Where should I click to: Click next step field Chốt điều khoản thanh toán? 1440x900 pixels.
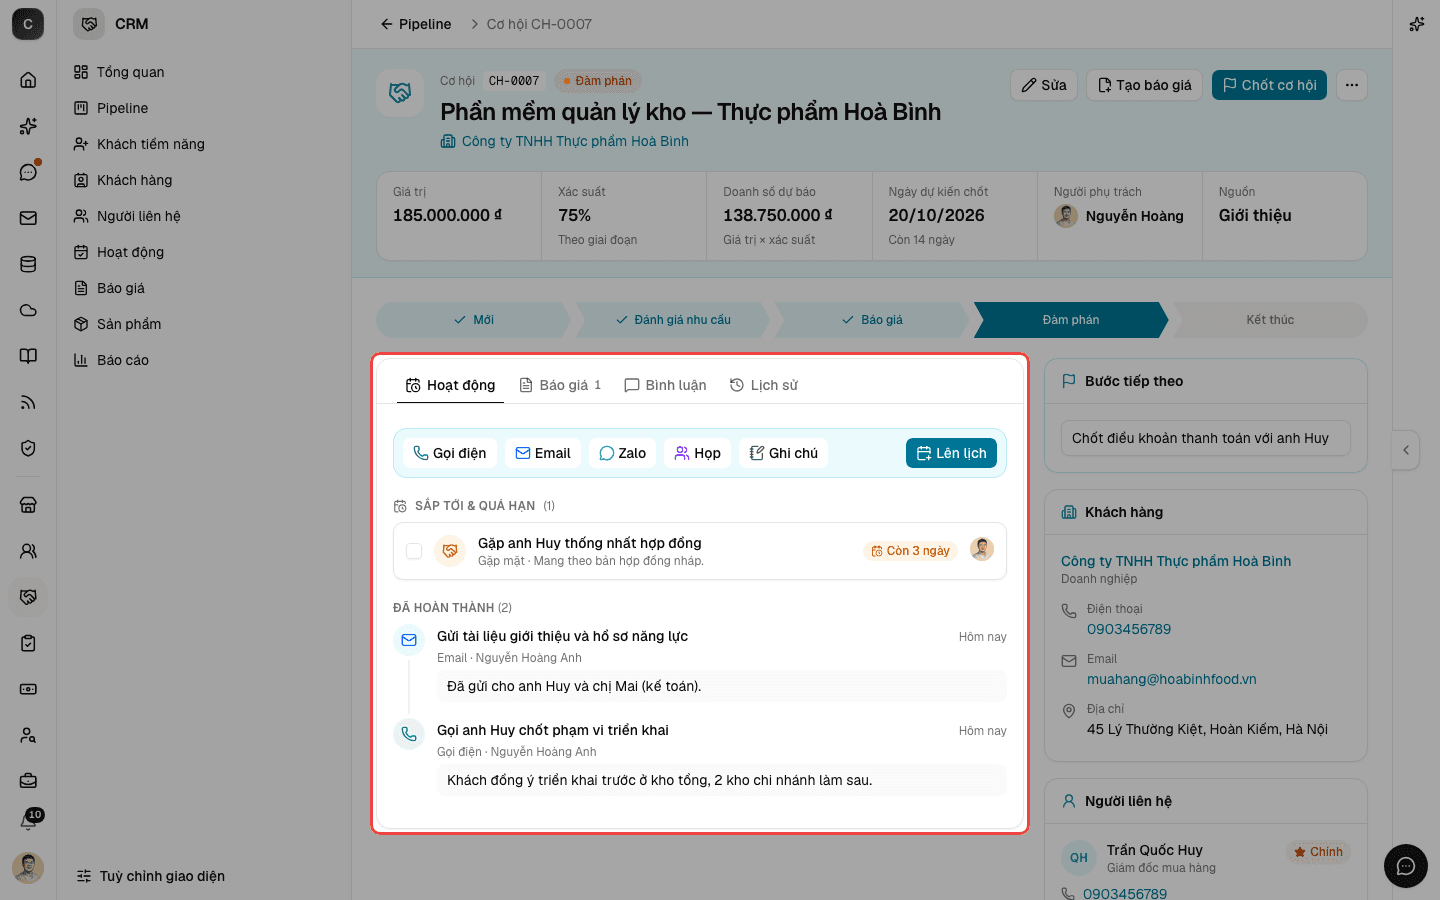pyautogui.click(x=1205, y=438)
